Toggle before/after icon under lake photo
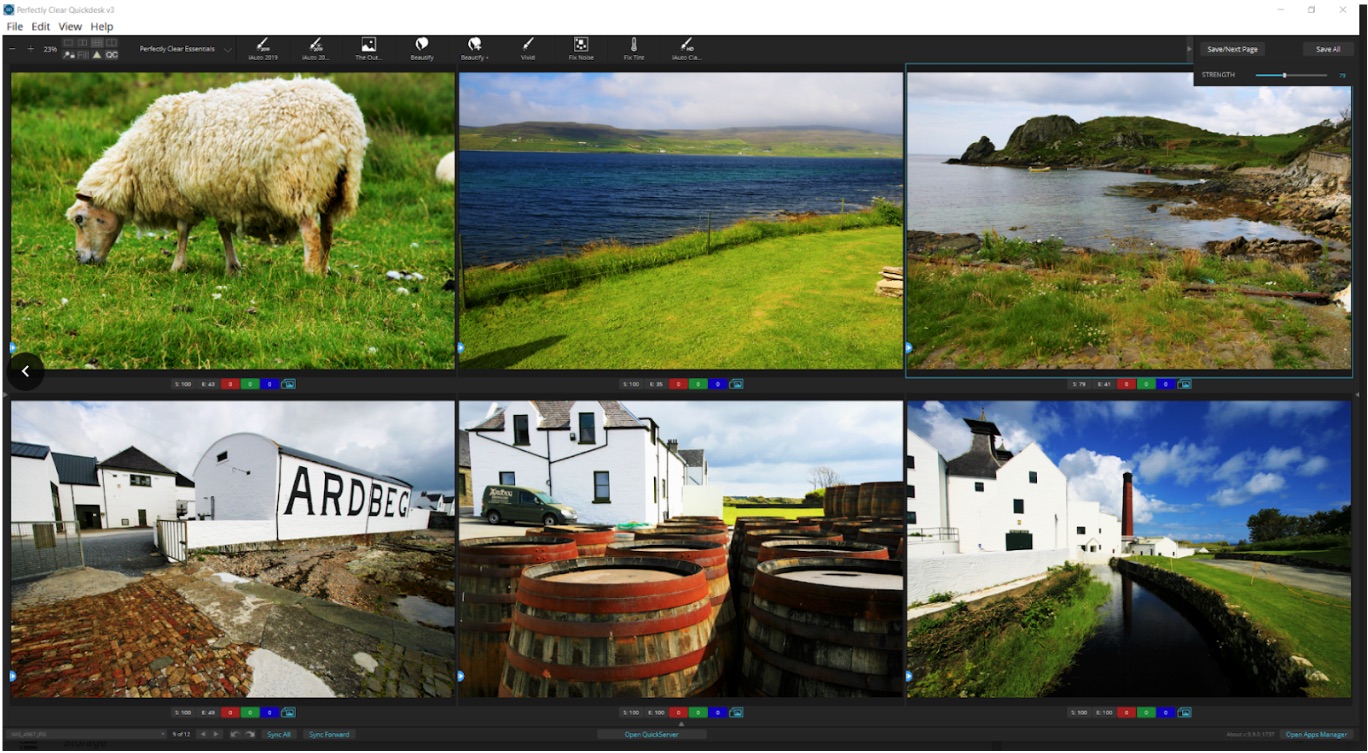1368x753 pixels. [x=736, y=384]
